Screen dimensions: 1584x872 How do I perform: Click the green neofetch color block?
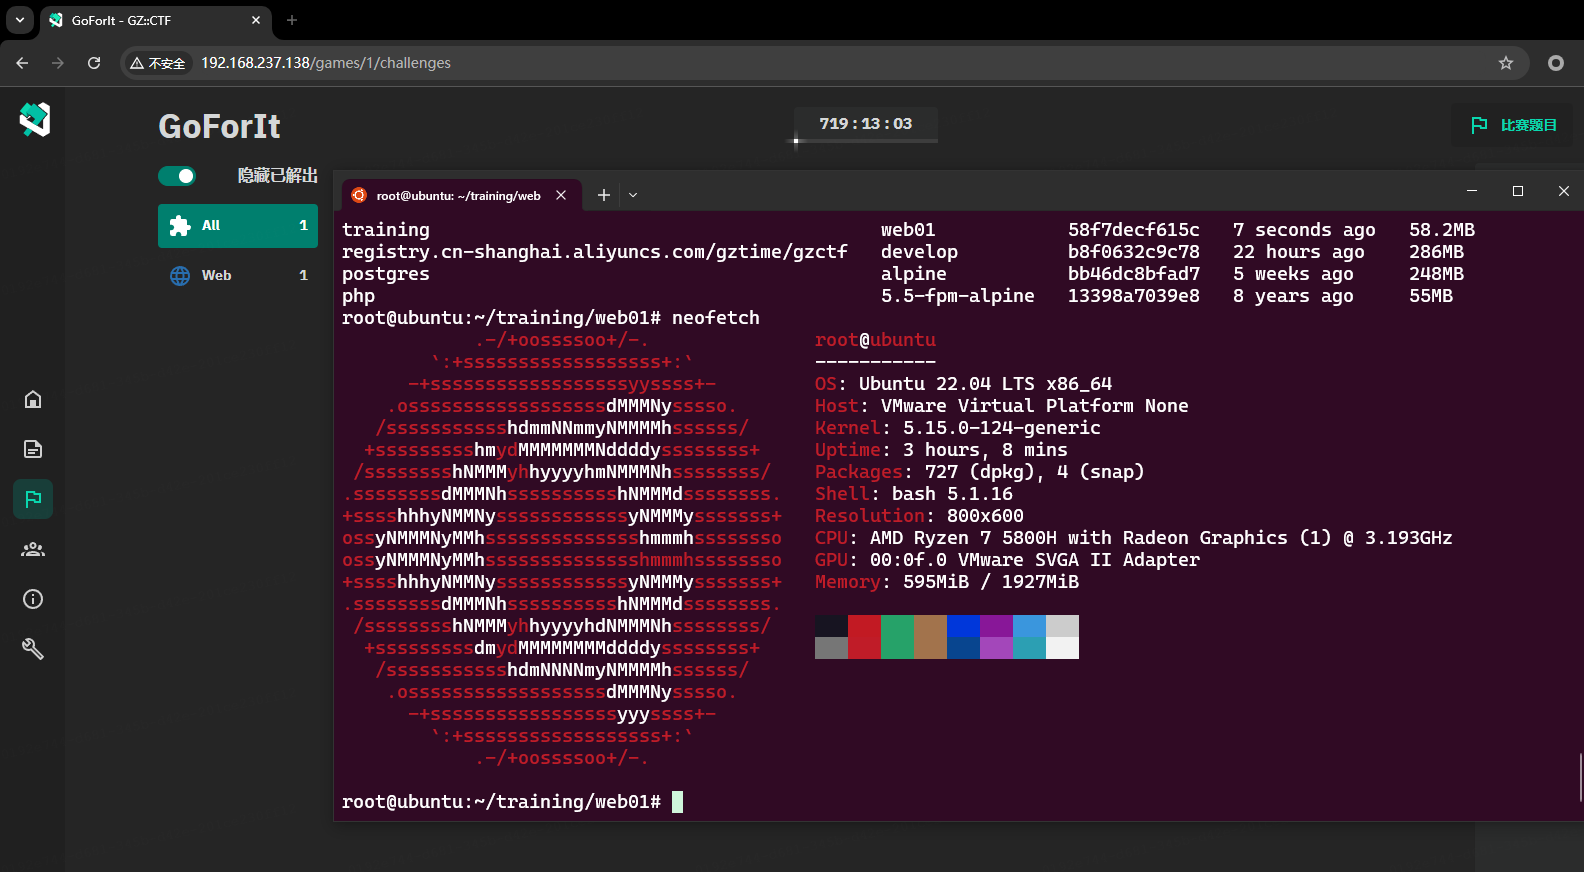pos(897,637)
